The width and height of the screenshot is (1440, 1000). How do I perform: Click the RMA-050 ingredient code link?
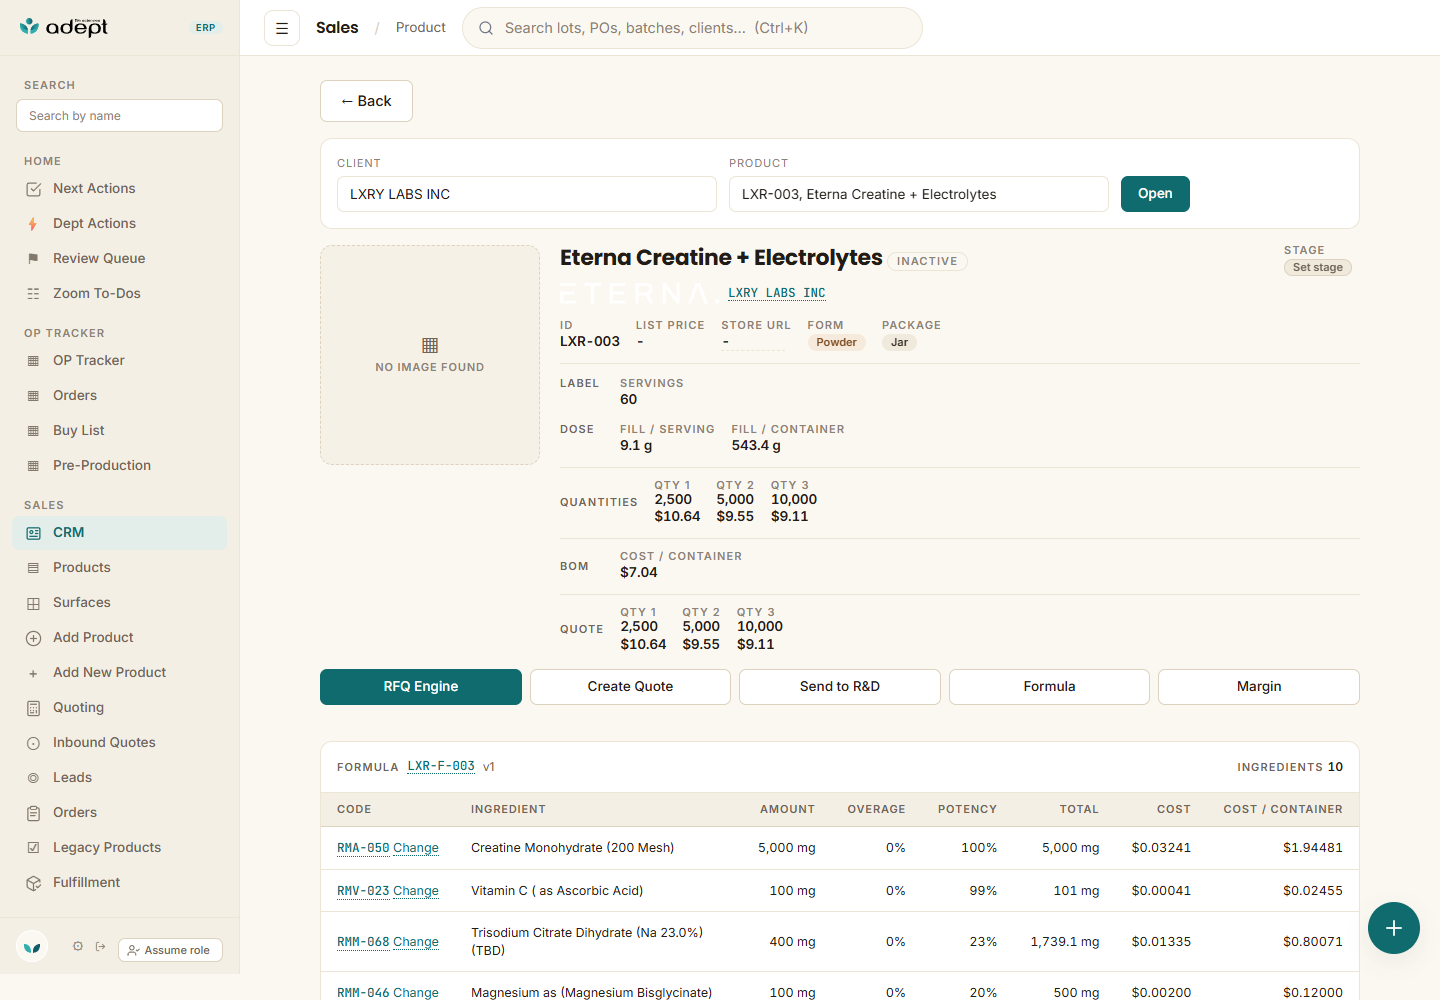tap(363, 848)
